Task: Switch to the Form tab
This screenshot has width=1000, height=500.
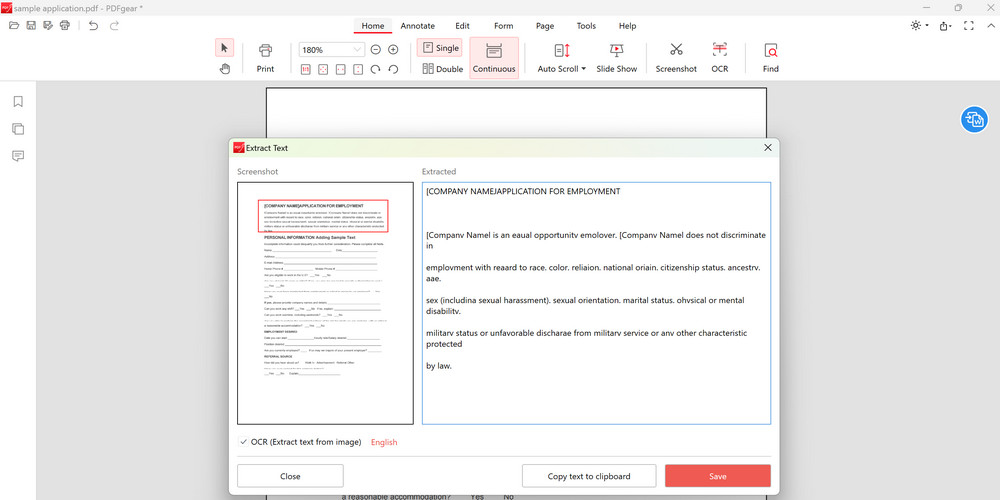Action: [504, 26]
